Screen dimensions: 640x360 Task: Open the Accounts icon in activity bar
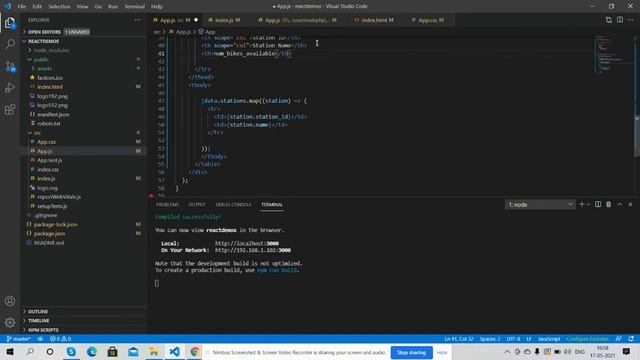coord(10,301)
